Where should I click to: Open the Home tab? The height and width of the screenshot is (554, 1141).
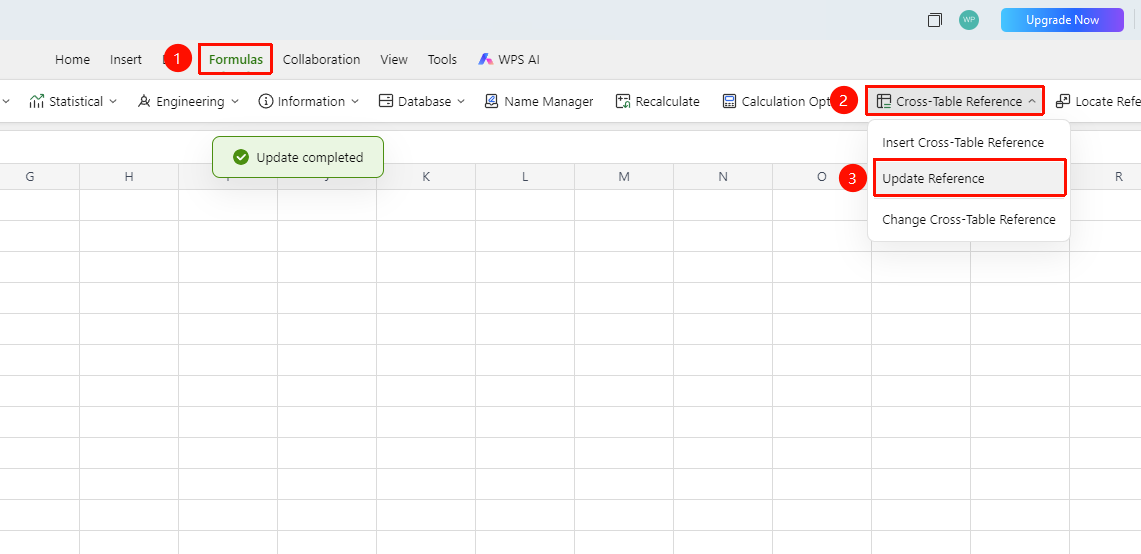click(72, 60)
